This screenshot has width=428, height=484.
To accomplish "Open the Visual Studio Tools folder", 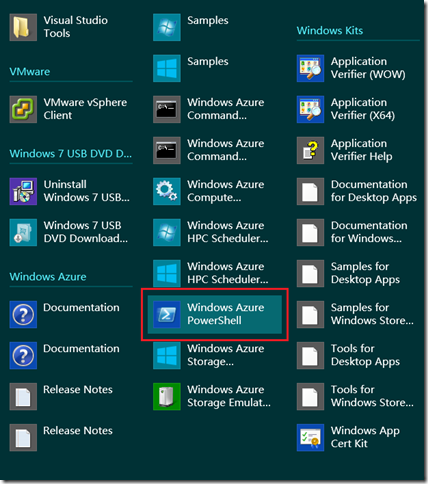I will click(x=59, y=27).
